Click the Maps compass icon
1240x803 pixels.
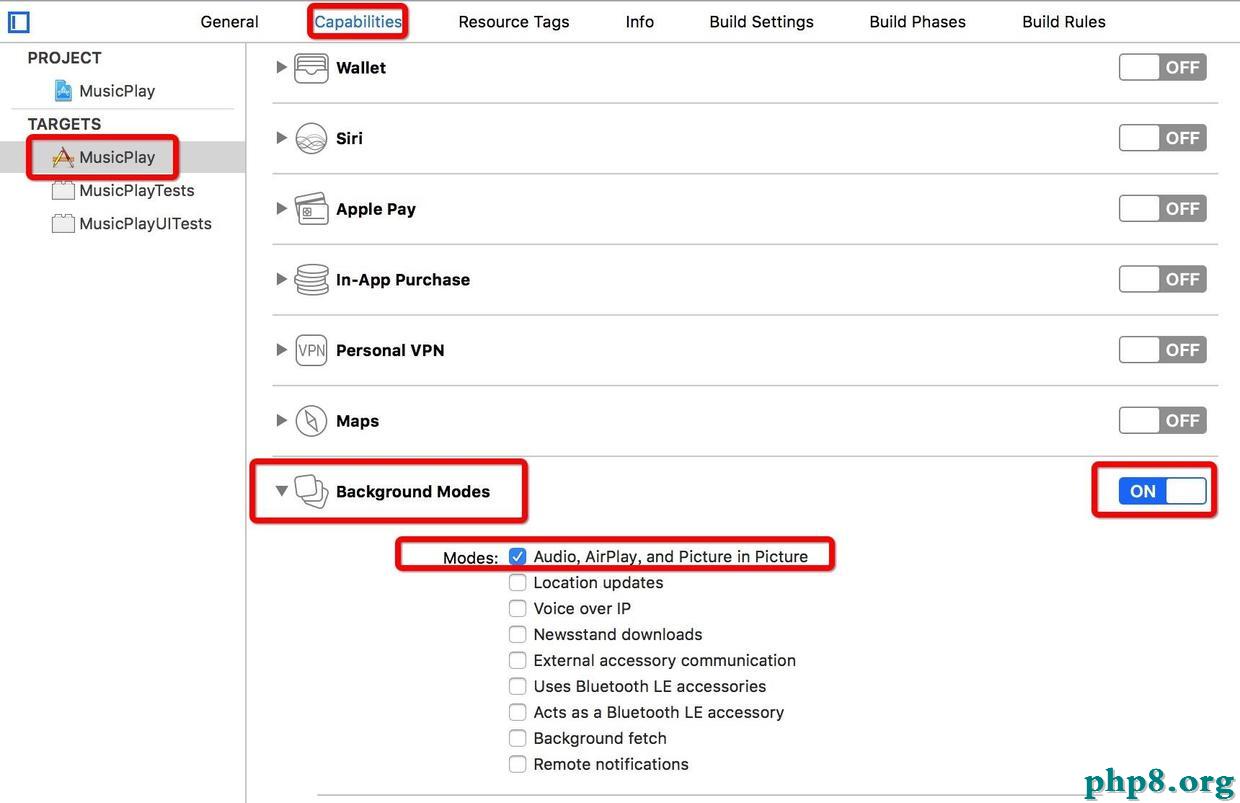[x=311, y=421]
